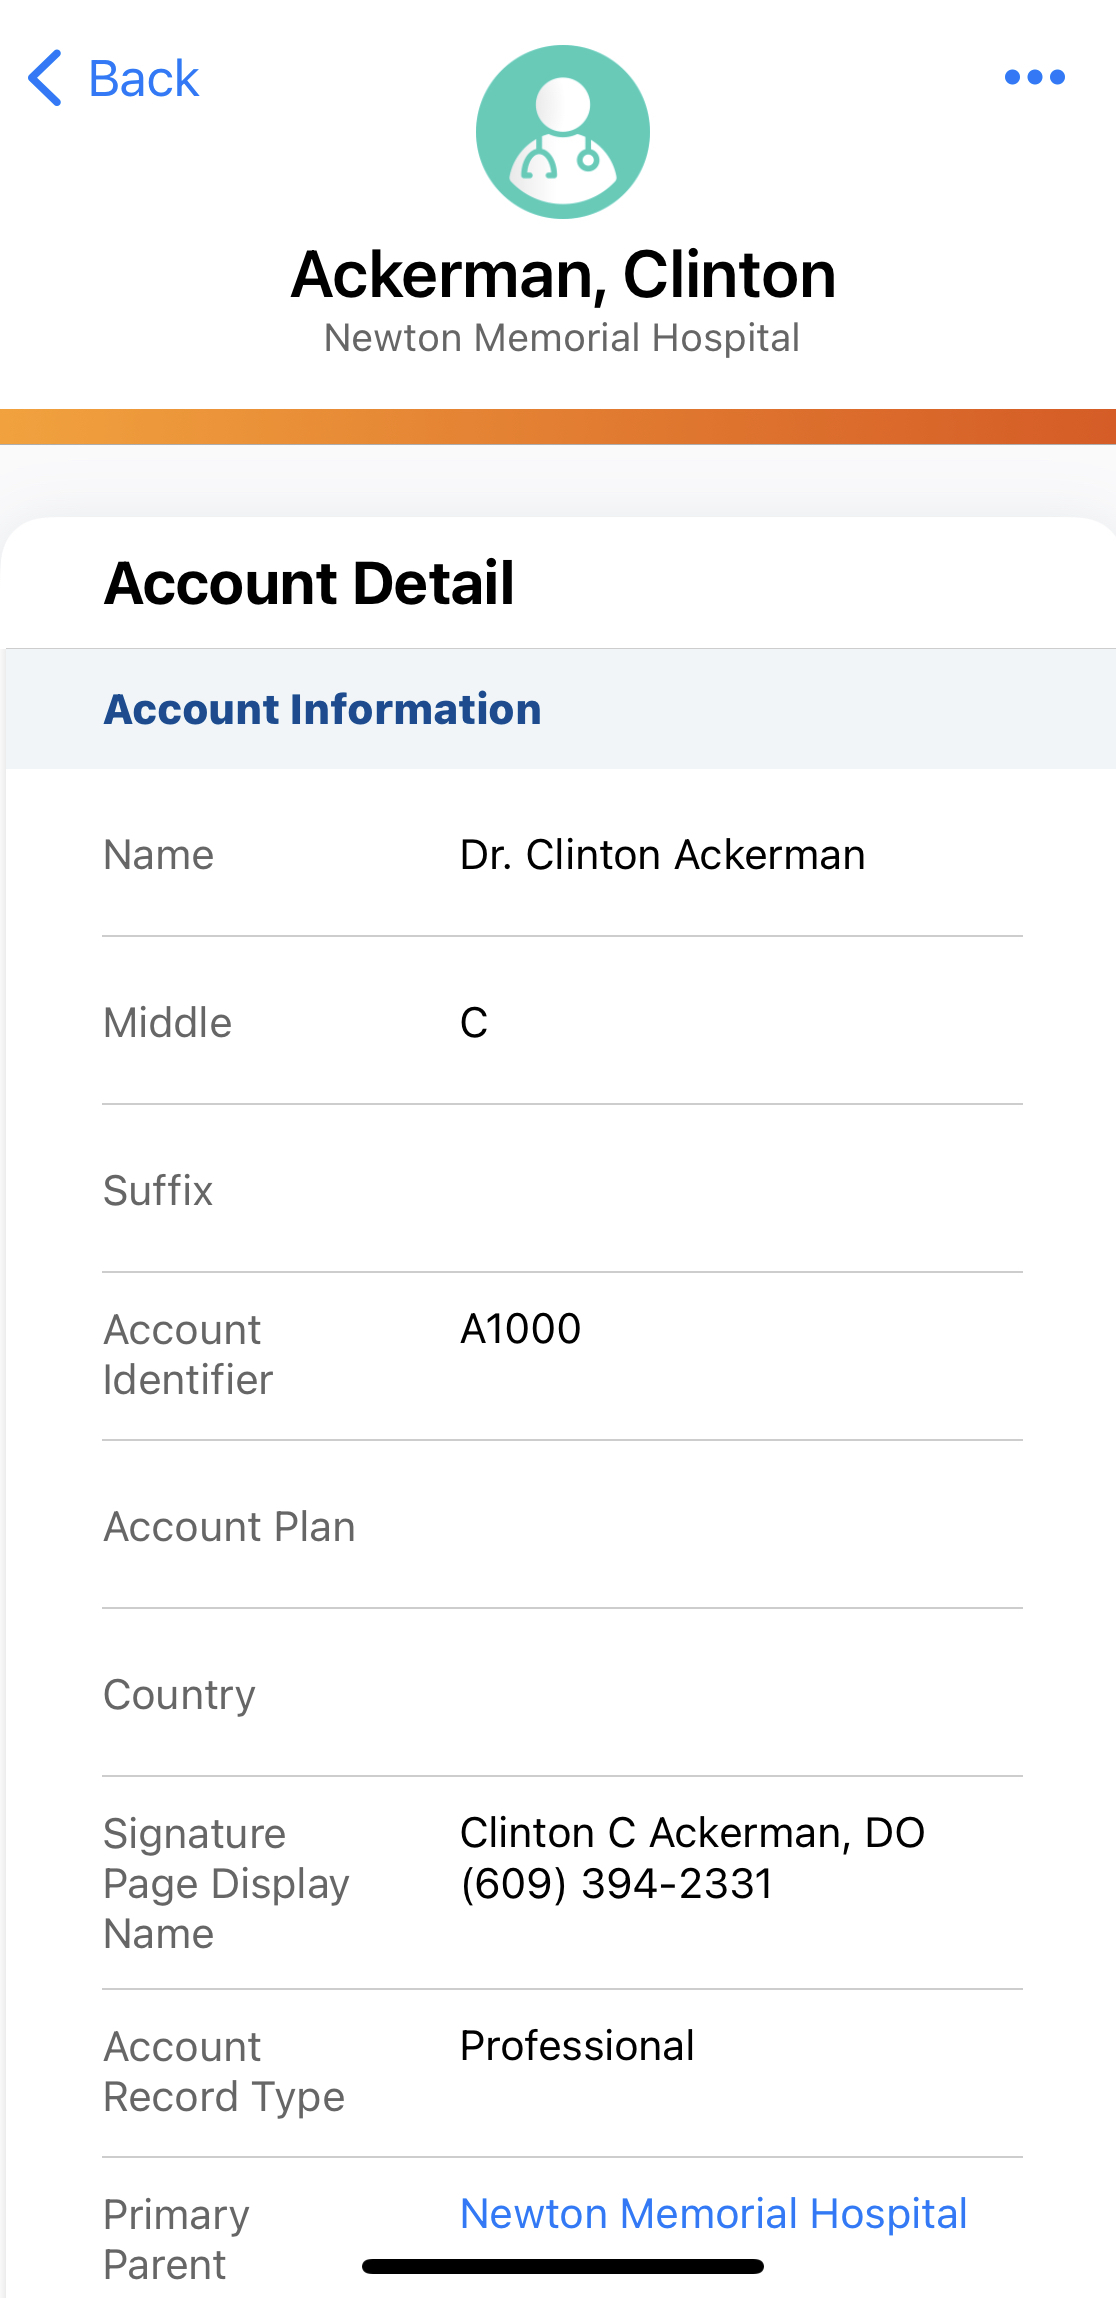Select the A1000 account identifier value
Viewport: 1116px width, 2298px height.
coord(520,1329)
